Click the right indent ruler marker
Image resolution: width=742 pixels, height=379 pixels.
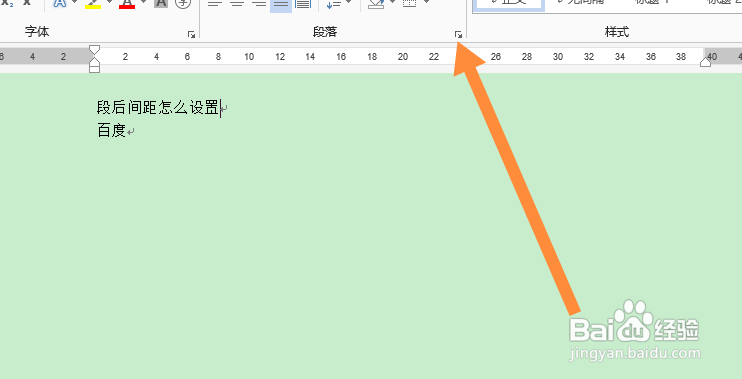[705, 62]
